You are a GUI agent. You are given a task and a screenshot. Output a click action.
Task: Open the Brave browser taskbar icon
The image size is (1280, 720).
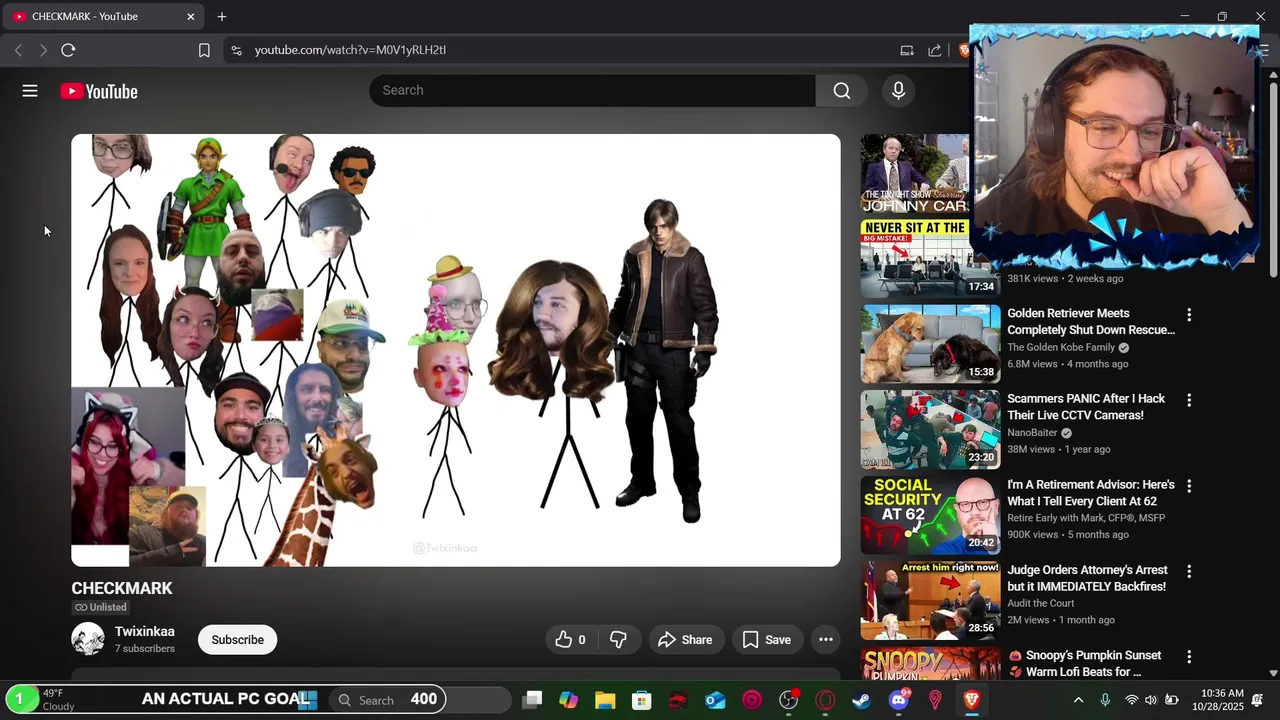click(971, 700)
